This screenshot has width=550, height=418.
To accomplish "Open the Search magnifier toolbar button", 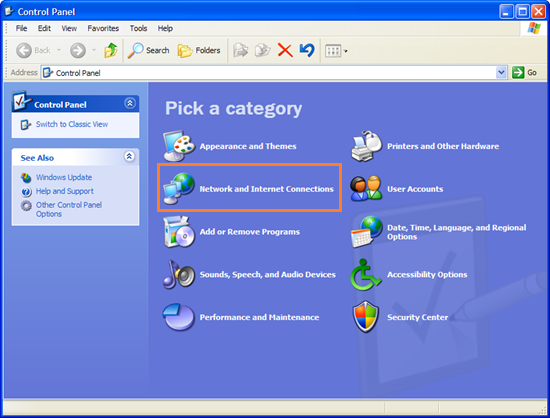I will coord(148,50).
